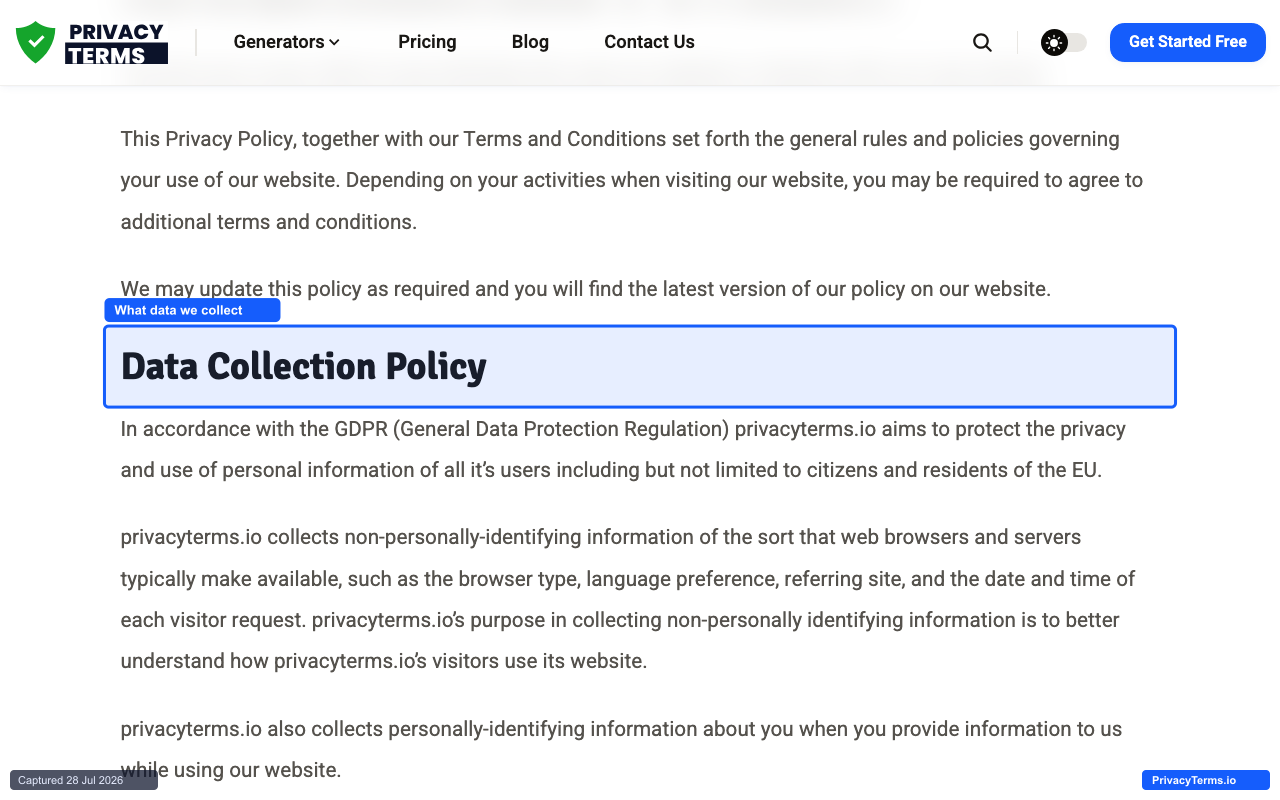Click the paragraph starting 'In accordance with the GDPR'
The image size is (1280, 800).
623,449
